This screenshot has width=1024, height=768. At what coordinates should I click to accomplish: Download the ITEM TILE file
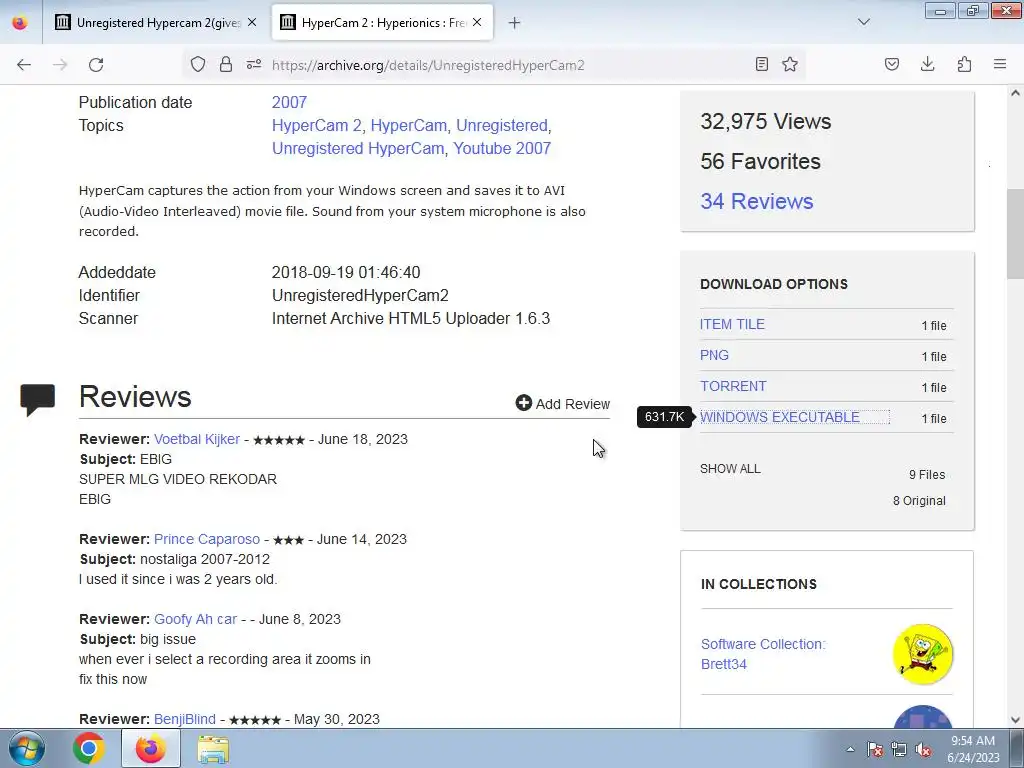pyautogui.click(x=732, y=324)
